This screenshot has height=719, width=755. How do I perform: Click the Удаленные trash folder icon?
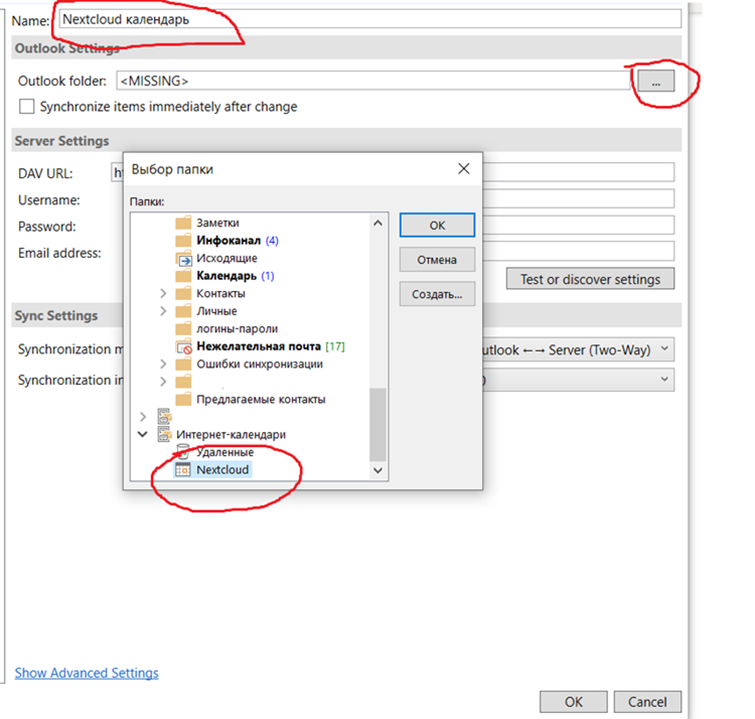pyautogui.click(x=183, y=452)
